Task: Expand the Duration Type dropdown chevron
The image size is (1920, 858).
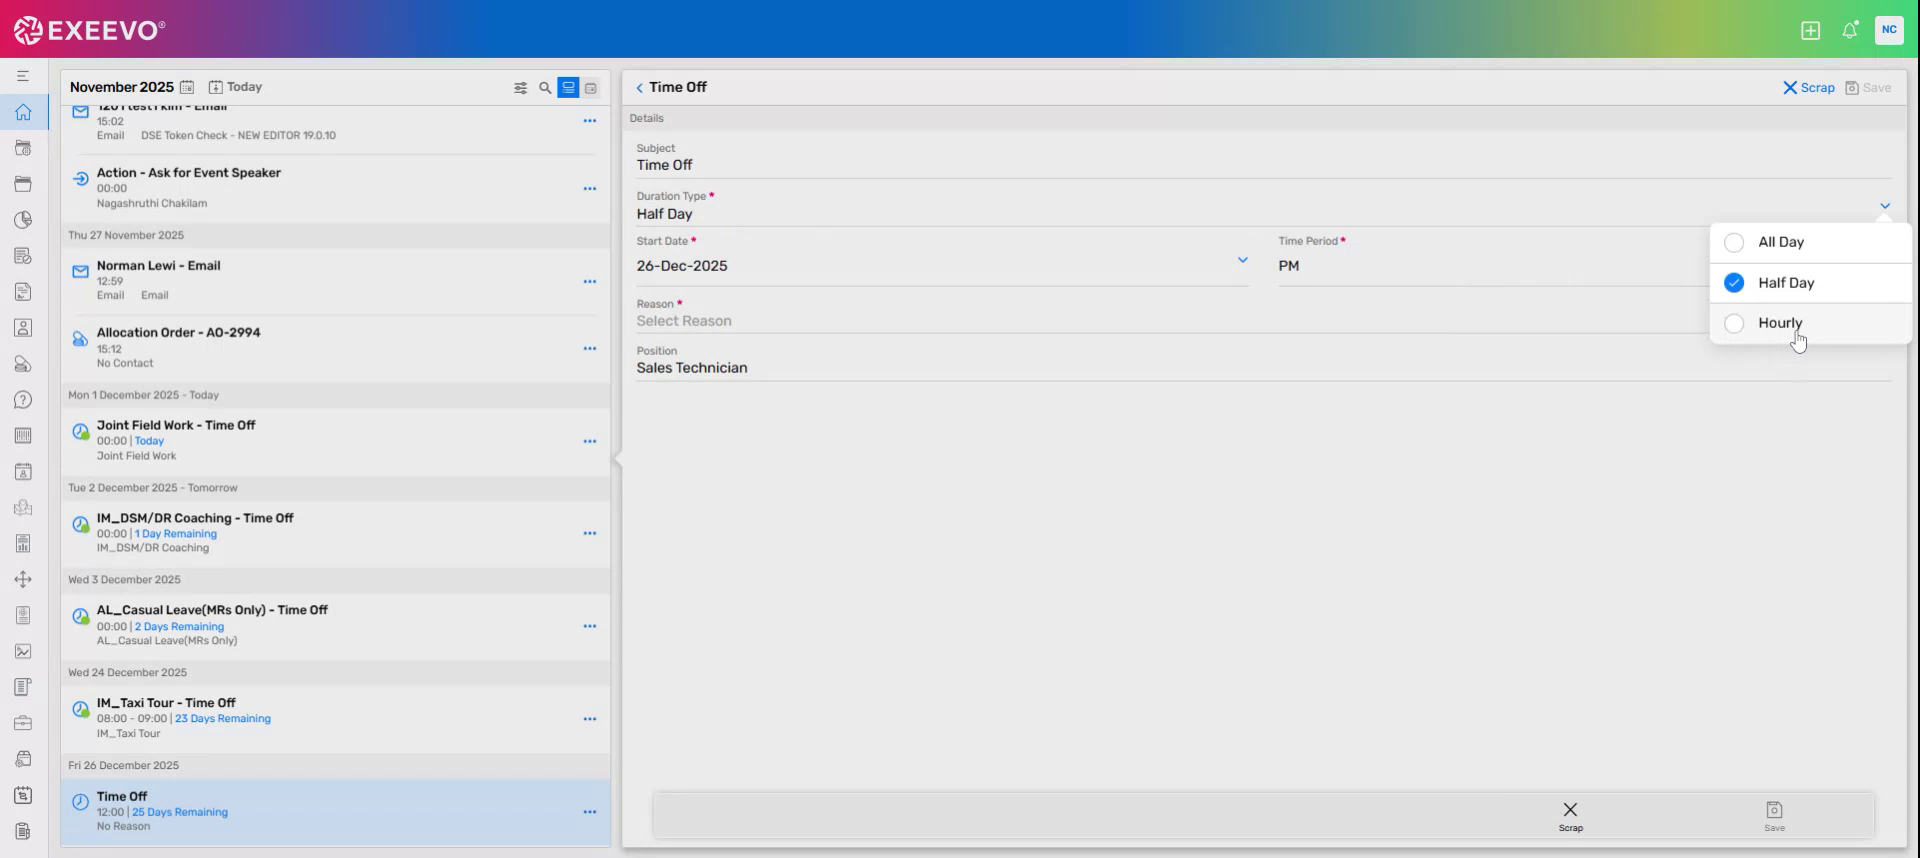Action: pos(1885,206)
